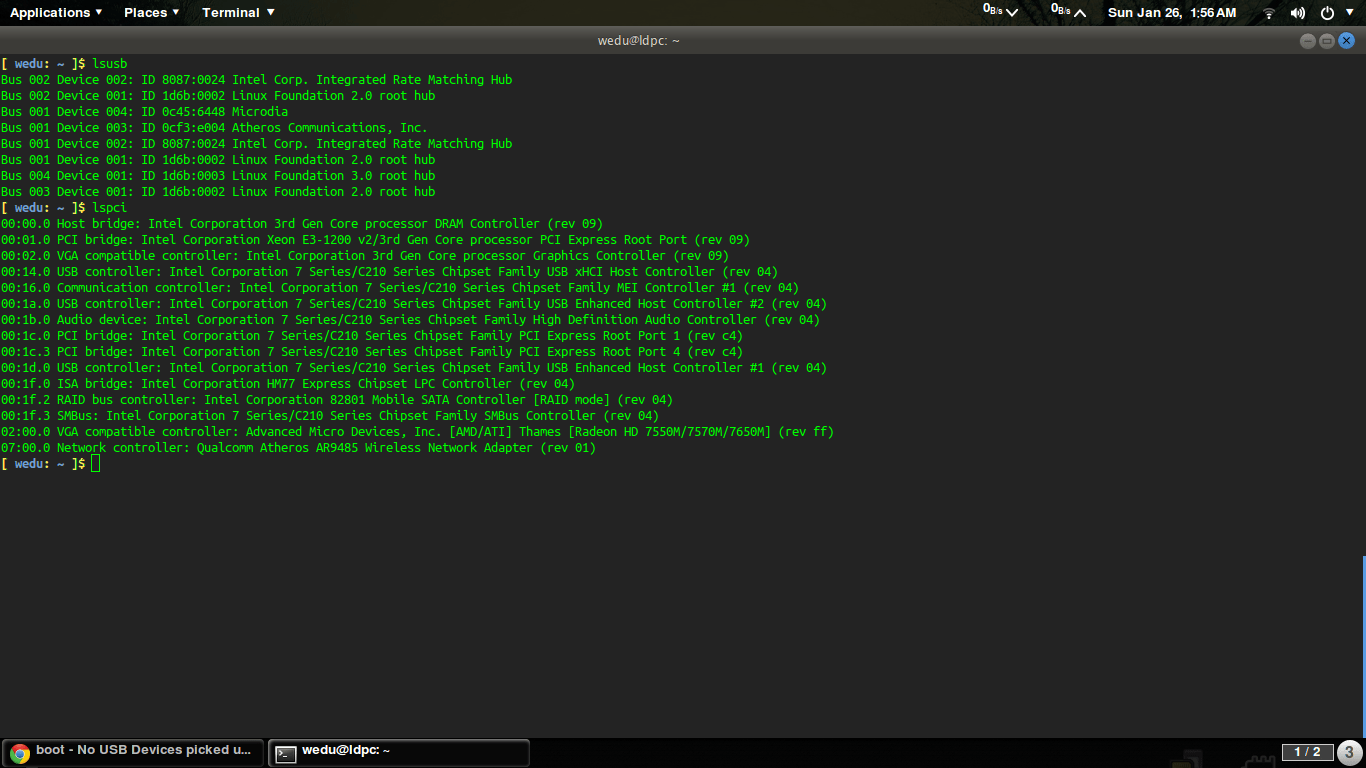1366x768 pixels.
Task: Click the 'lsusb' command text
Action: click(110, 64)
